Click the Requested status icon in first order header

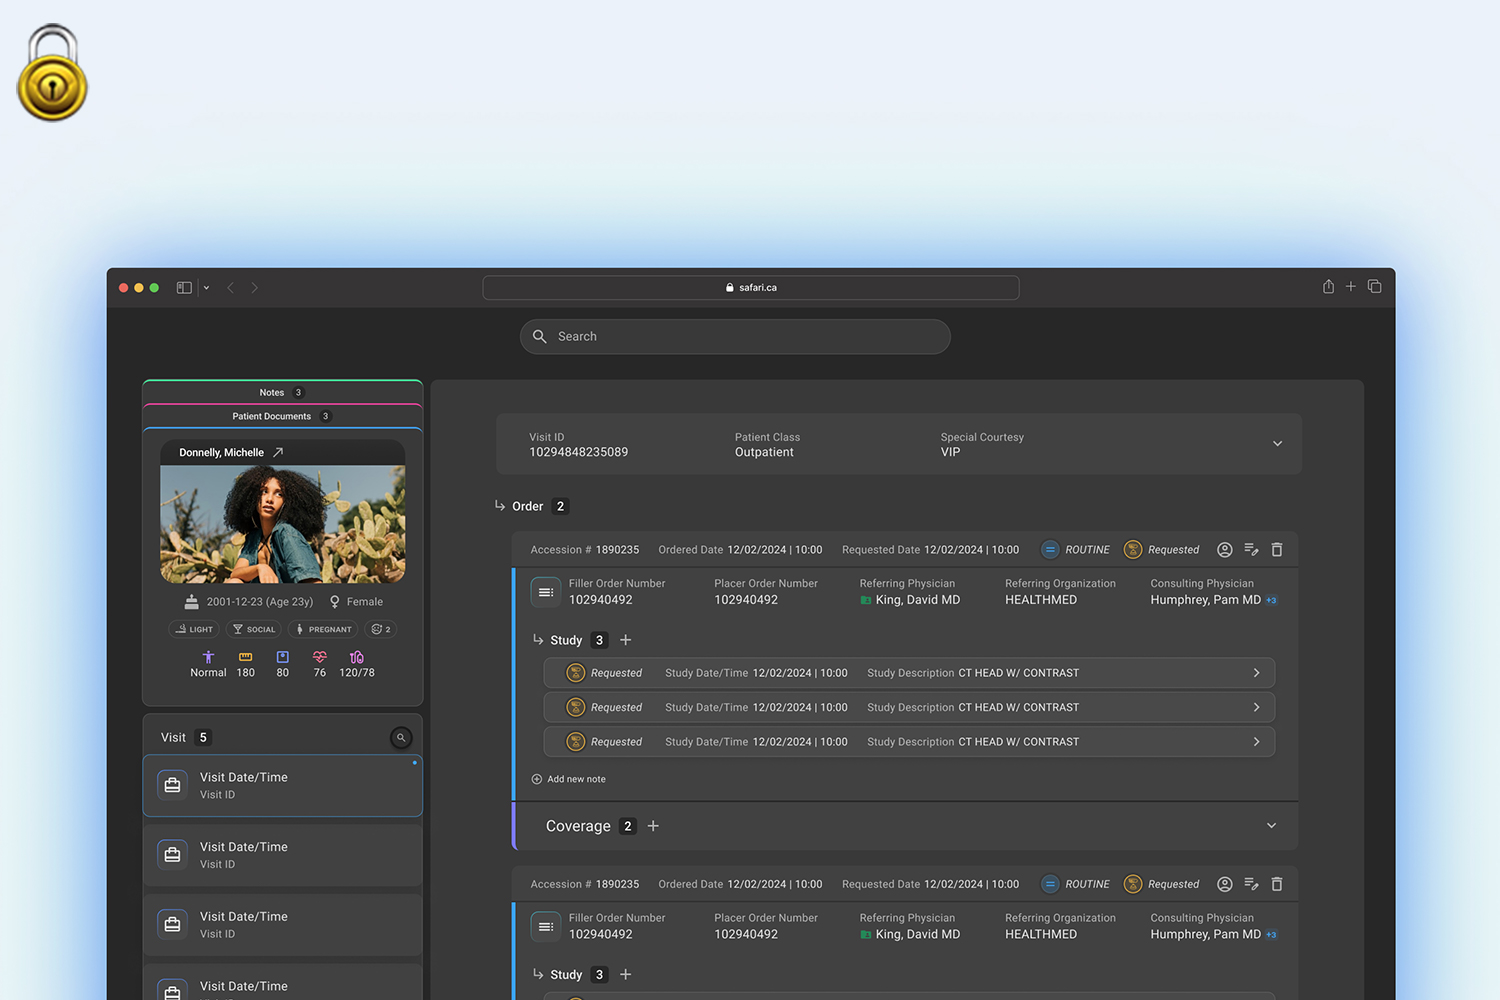tap(1133, 550)
